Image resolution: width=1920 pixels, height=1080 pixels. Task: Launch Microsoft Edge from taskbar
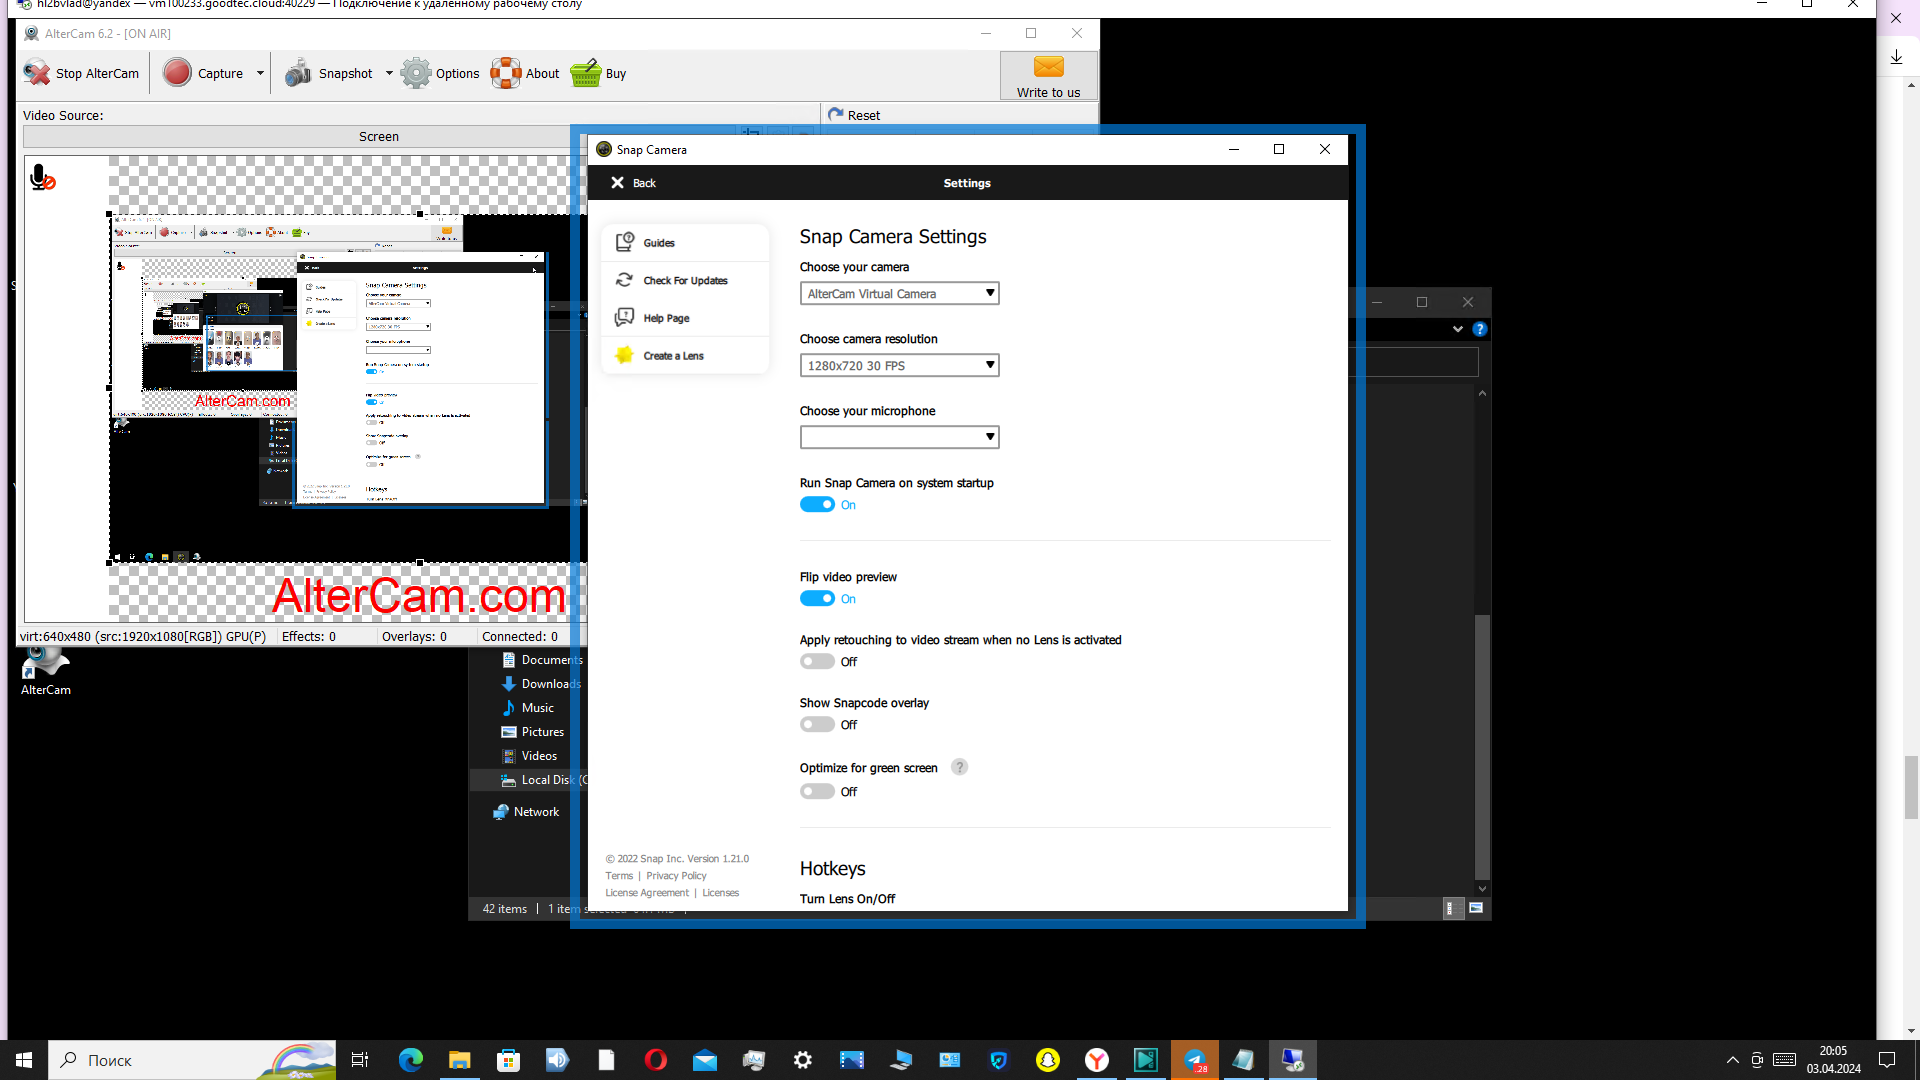(x=410, y=1060)
